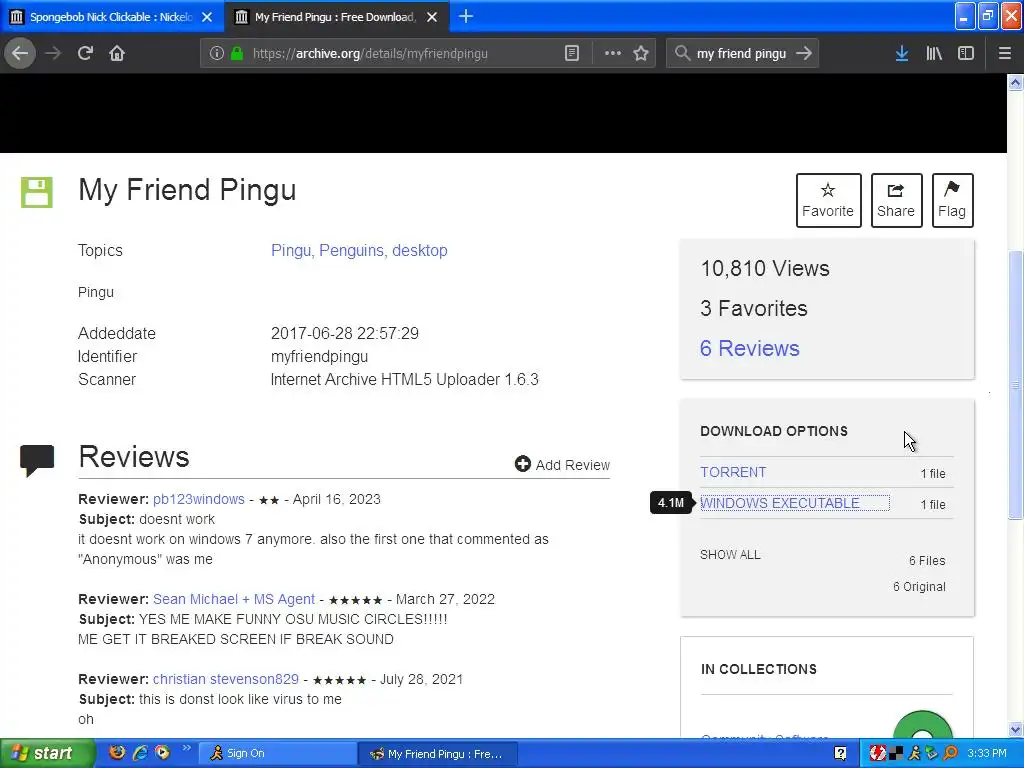Image resolution: width=1024 pixels, height=768 pixels.
Task: Open the downloads panel
Action: pyautogui.click(x=902, y=54)
